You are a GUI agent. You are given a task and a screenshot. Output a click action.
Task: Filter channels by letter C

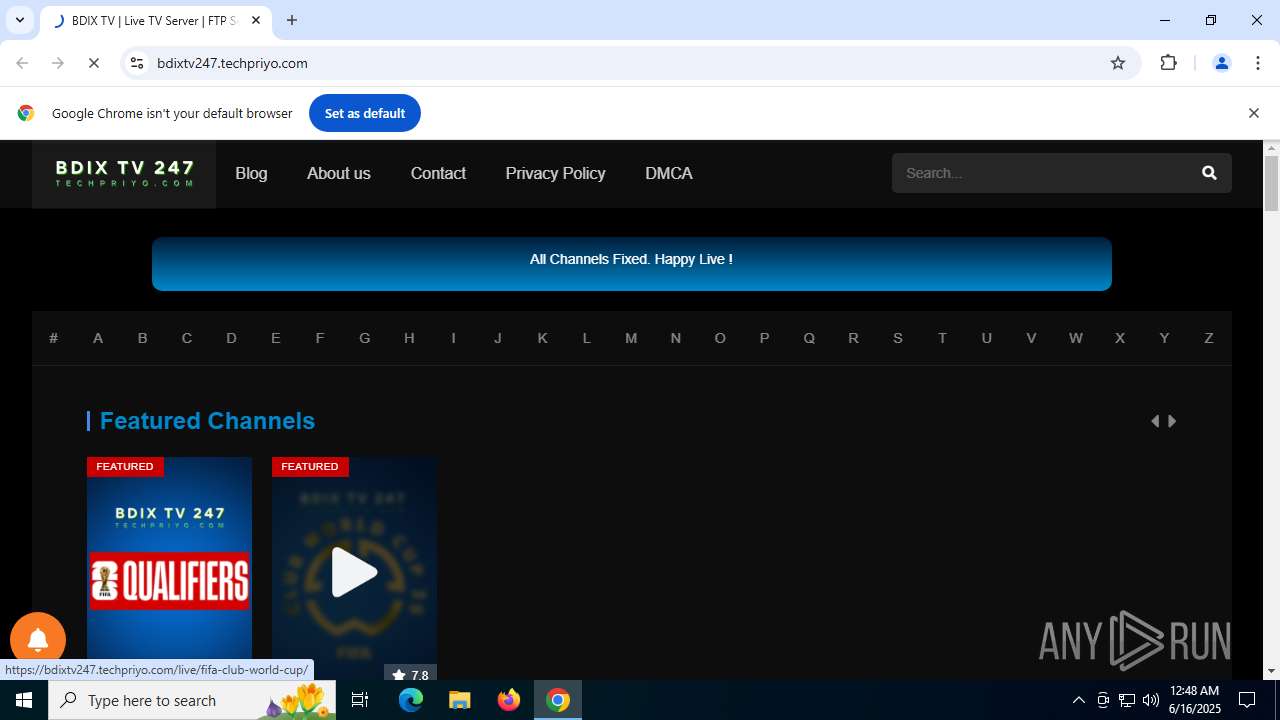point(187,338)
